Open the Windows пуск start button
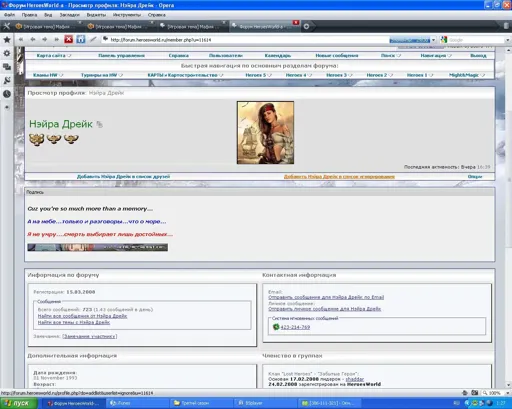 click(19, 403)
